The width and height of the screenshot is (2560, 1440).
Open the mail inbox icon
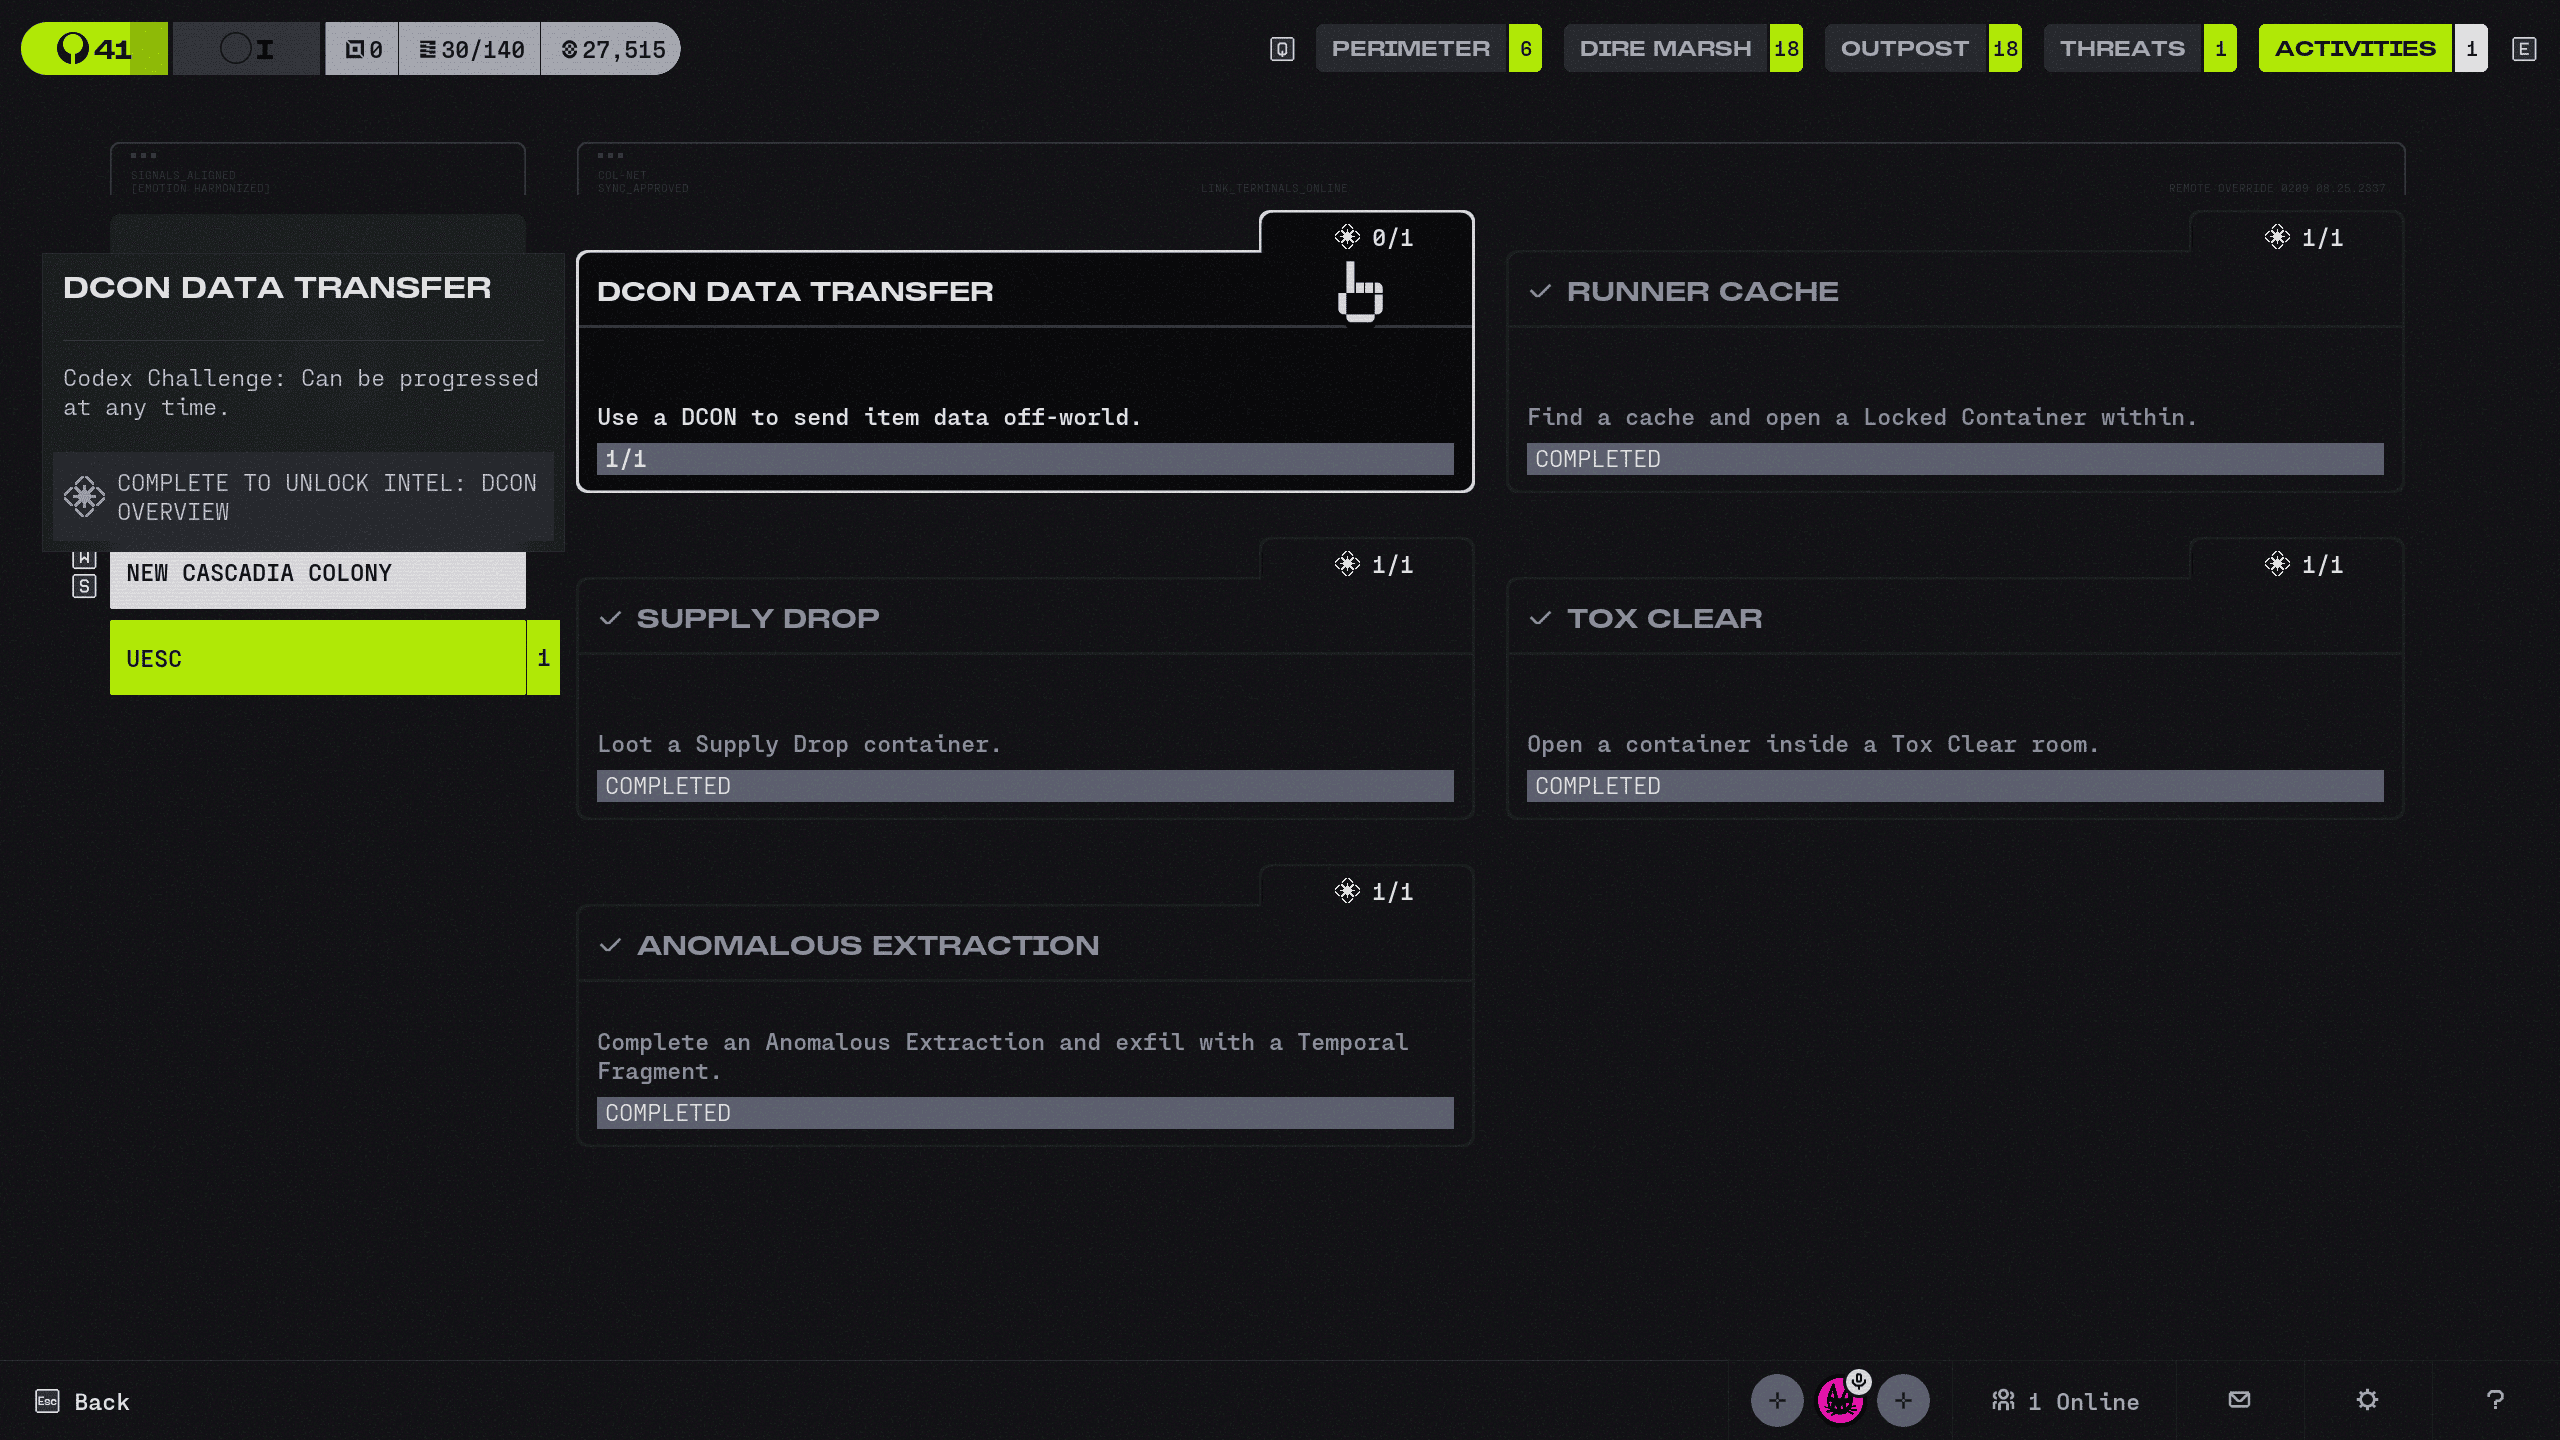point(2239,1400)
